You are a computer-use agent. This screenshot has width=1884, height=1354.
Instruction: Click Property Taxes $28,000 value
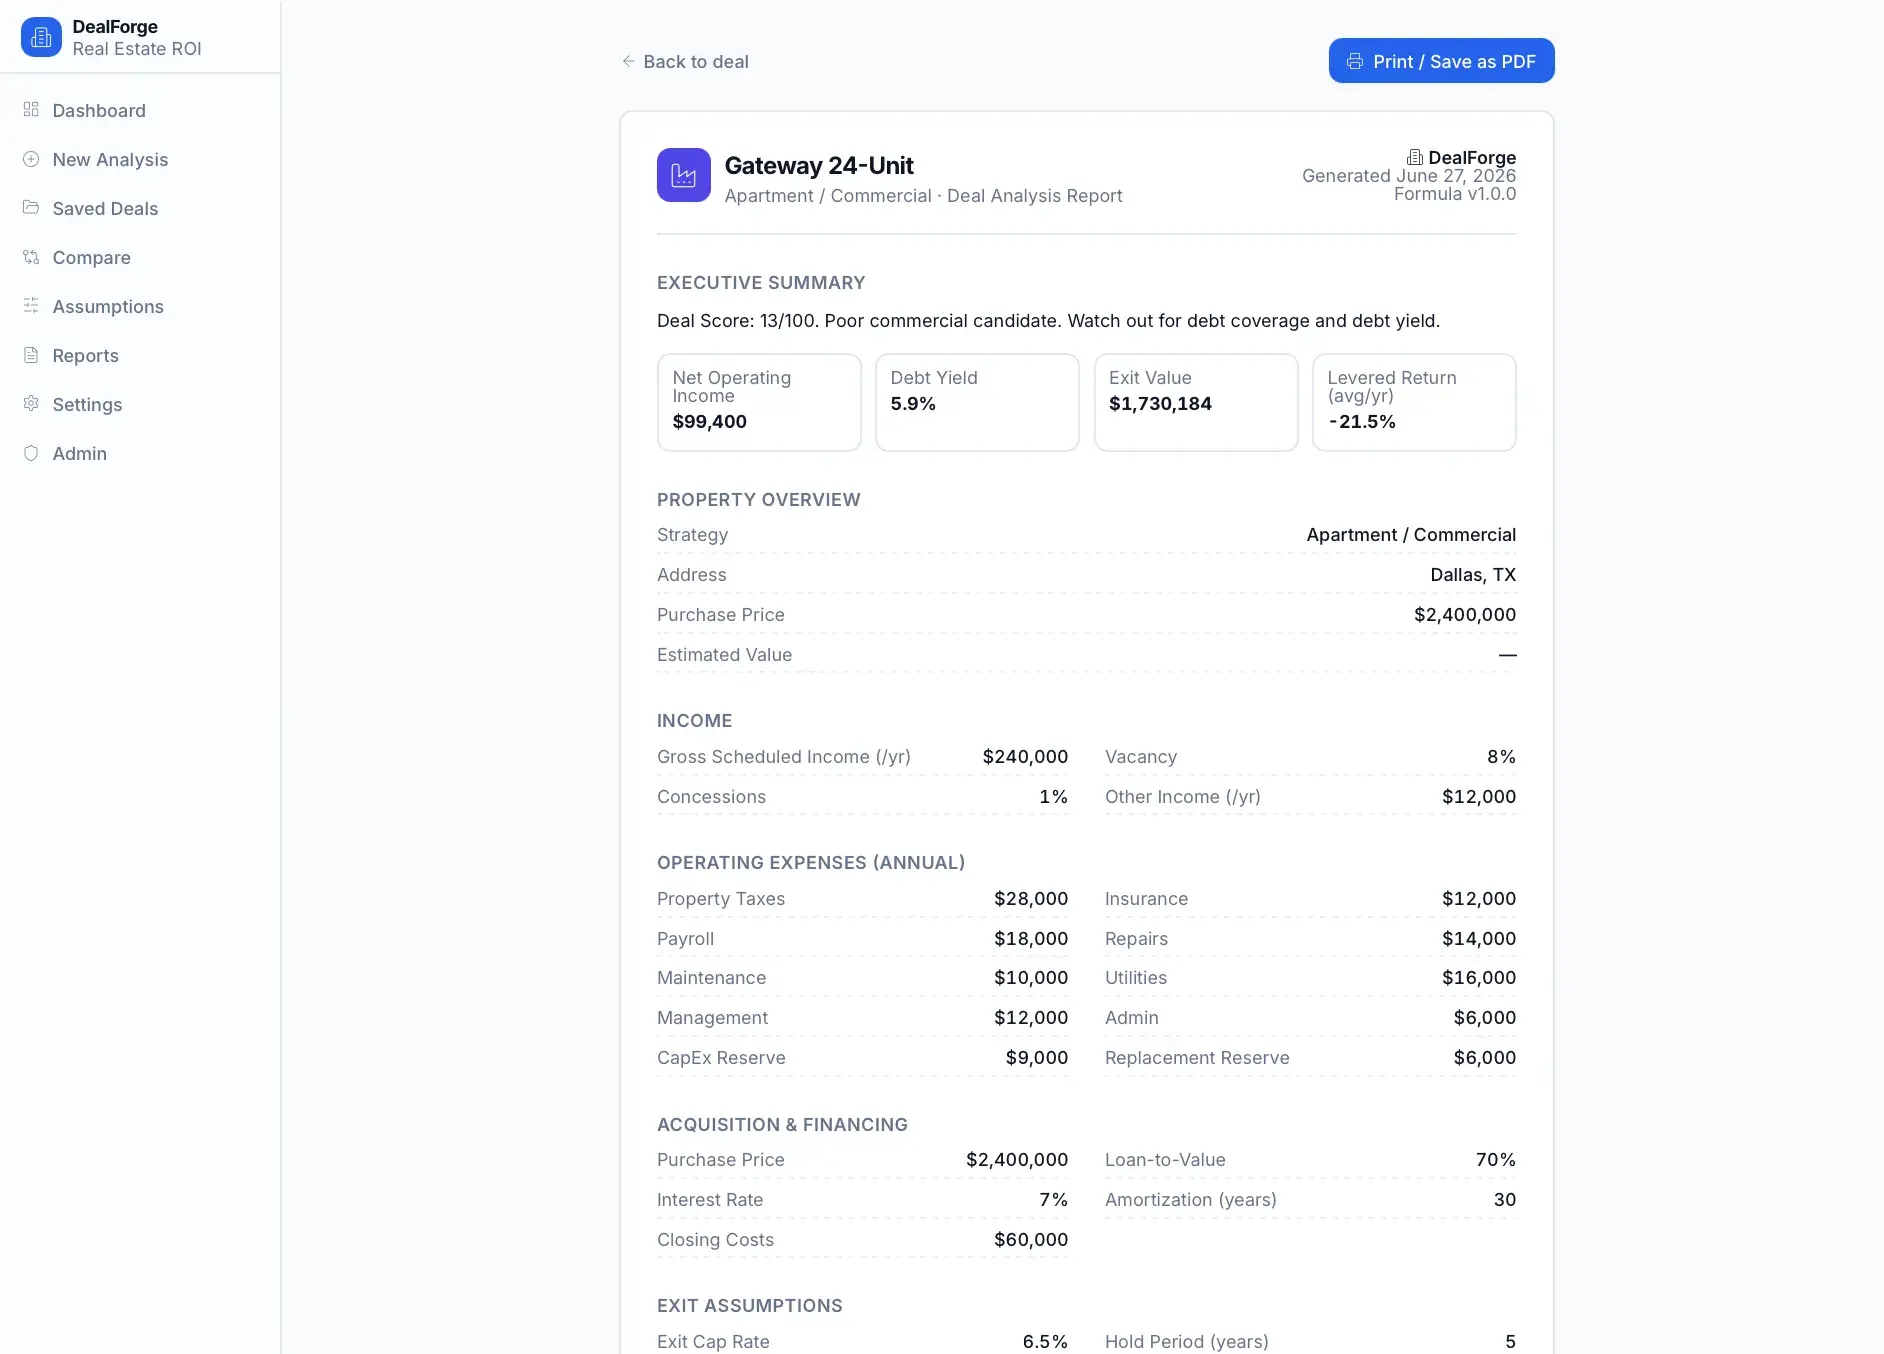[1031, 899]
